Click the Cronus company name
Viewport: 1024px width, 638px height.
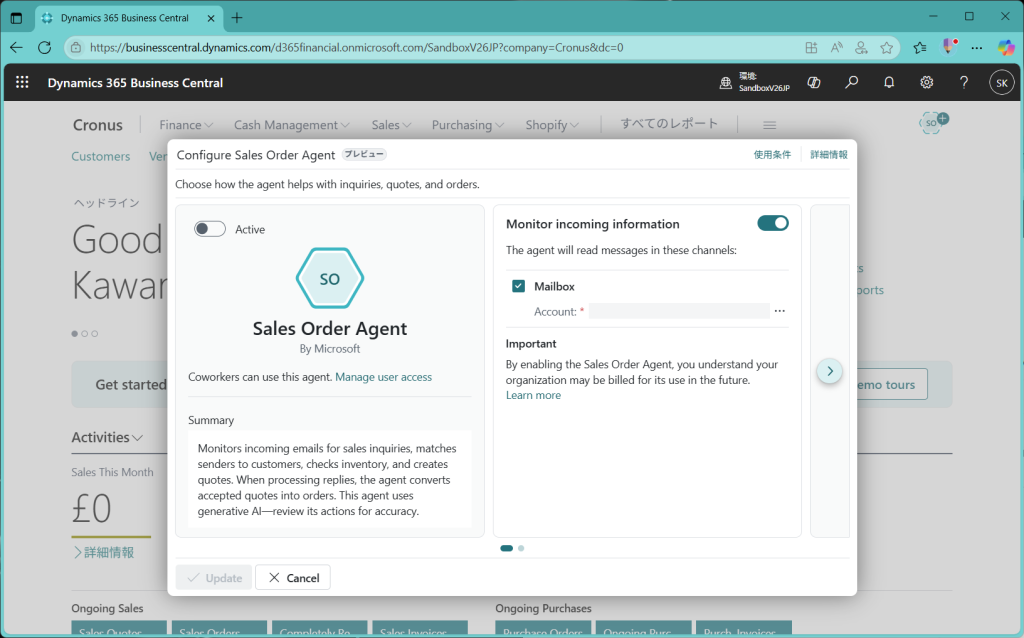[98, 125]
